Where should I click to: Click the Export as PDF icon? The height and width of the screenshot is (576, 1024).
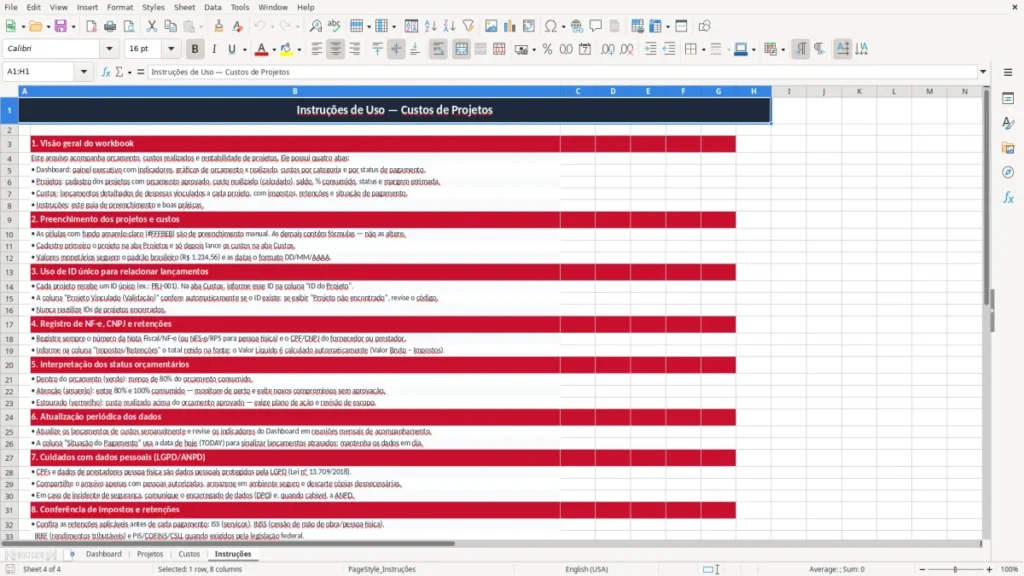(x=91, y=26)
